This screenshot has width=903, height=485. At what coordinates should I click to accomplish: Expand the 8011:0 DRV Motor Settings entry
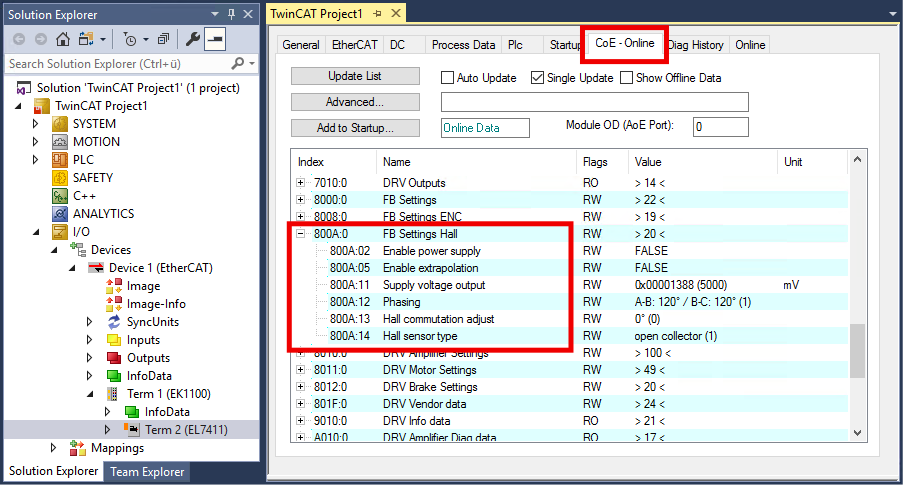click(x=301, y=370)
